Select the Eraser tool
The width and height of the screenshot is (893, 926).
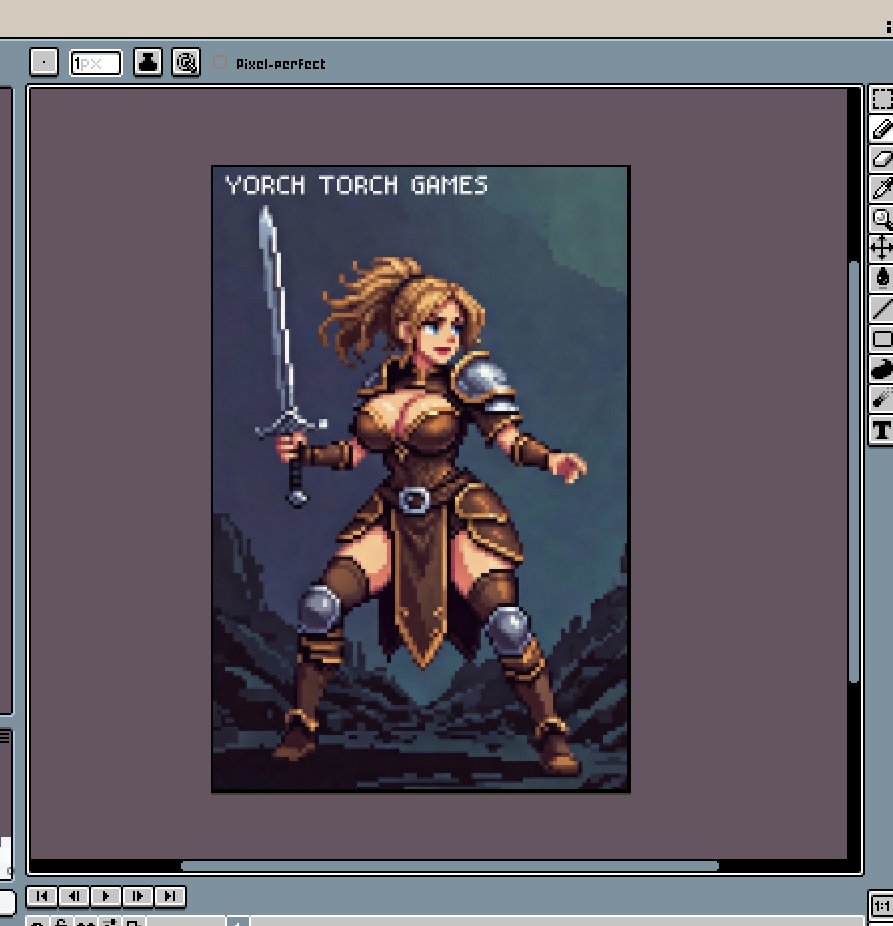(881, 159)
